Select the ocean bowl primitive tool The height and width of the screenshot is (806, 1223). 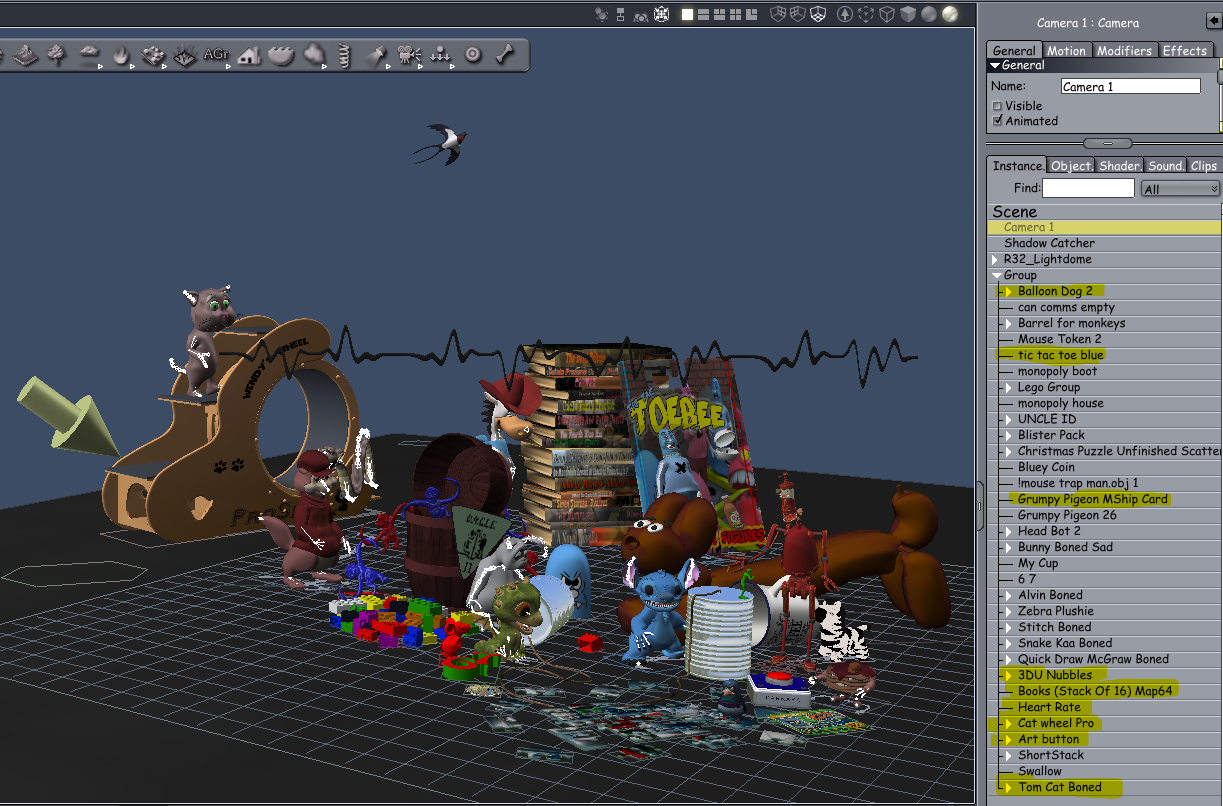coord(281,55)
